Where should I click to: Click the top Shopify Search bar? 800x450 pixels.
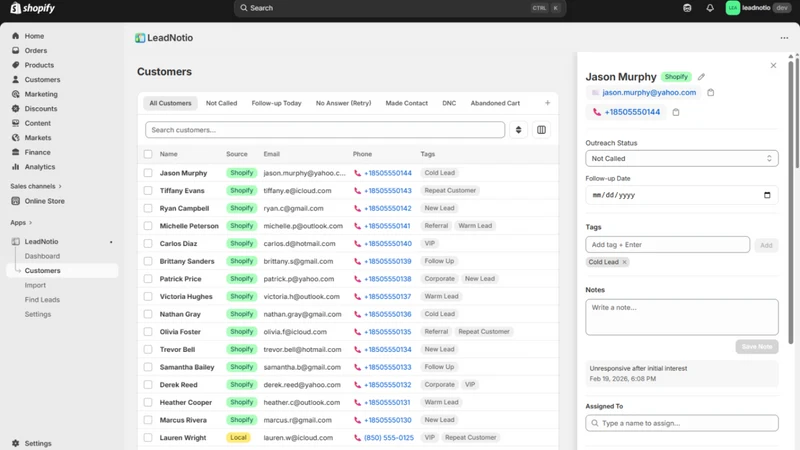[400, 8]
